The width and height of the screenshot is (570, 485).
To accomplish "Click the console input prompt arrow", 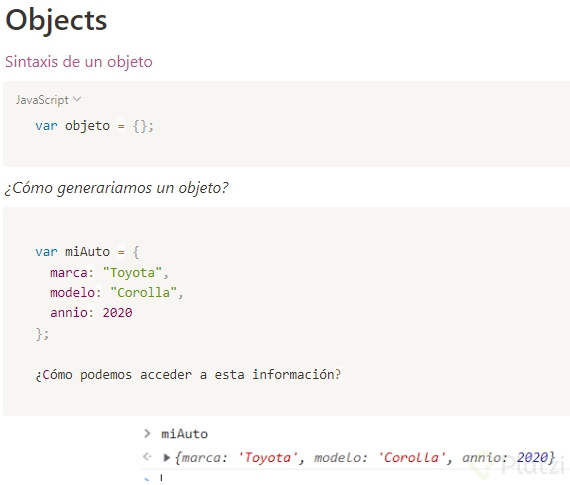I will pos(147,433).
